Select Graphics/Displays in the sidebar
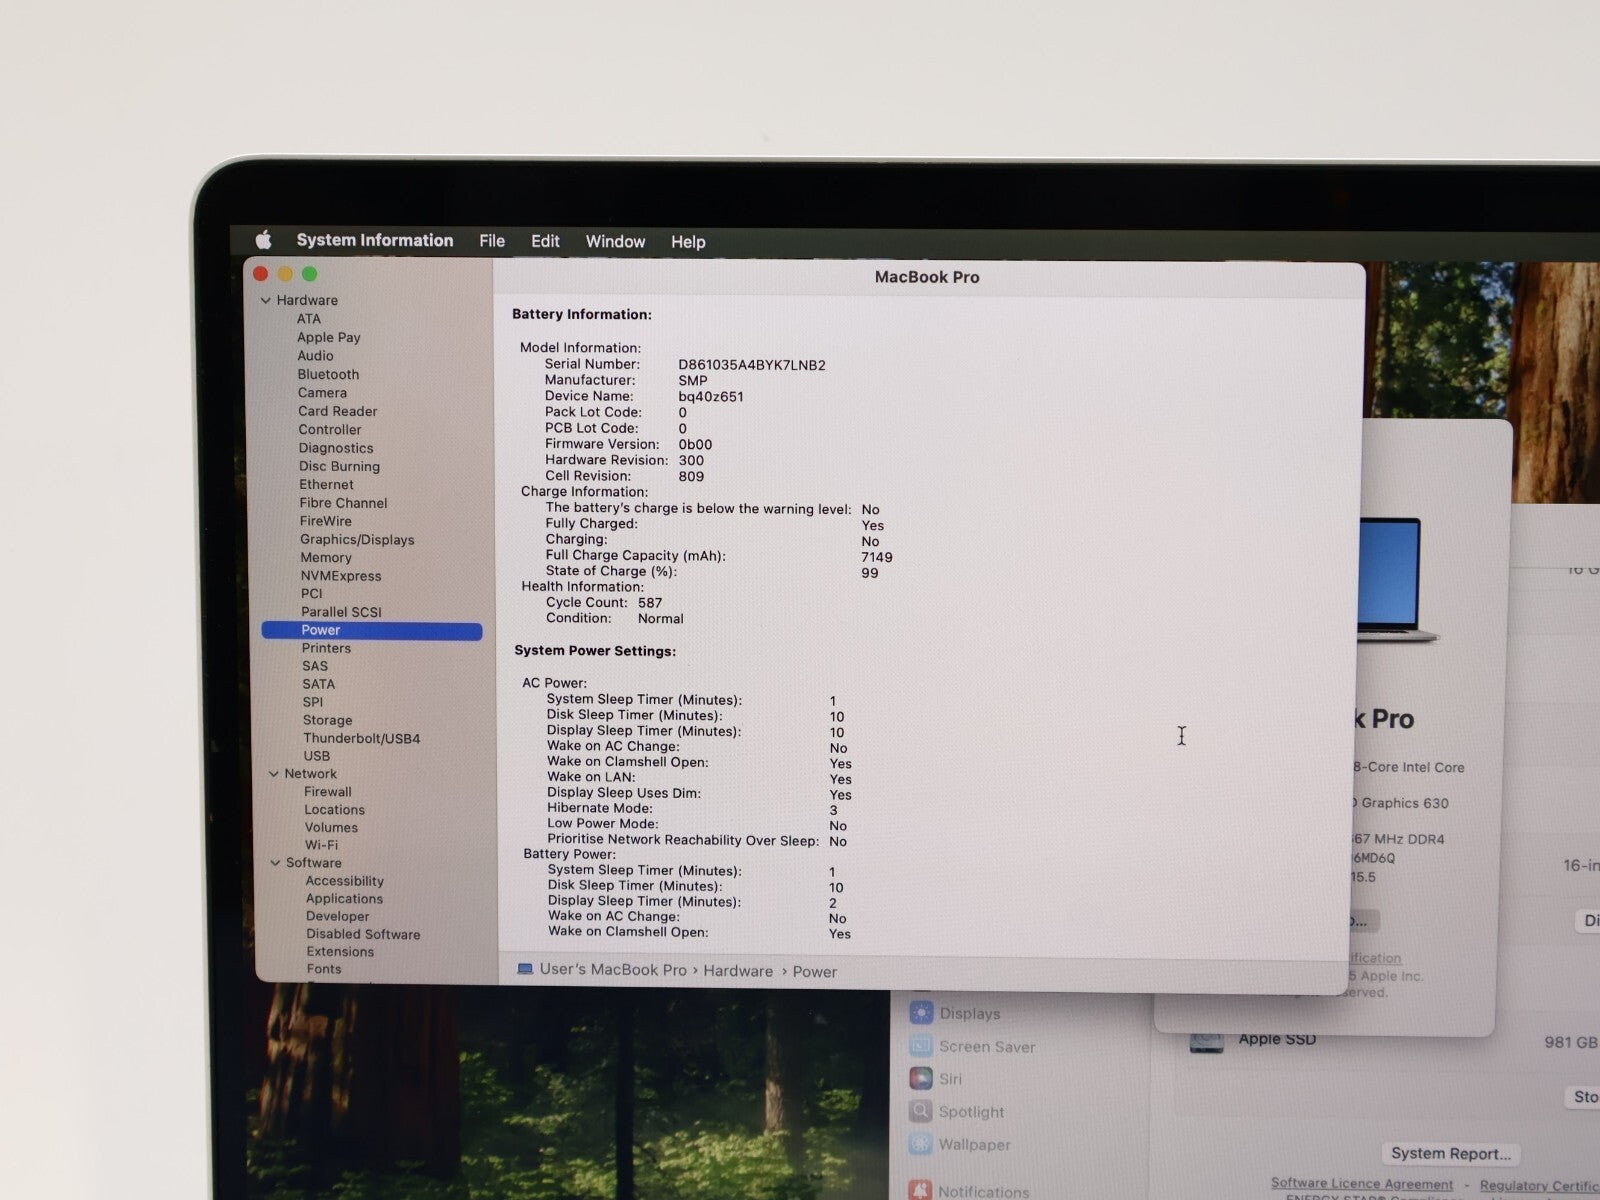This screenshot has width=1600, height=1200. point(357,540)
